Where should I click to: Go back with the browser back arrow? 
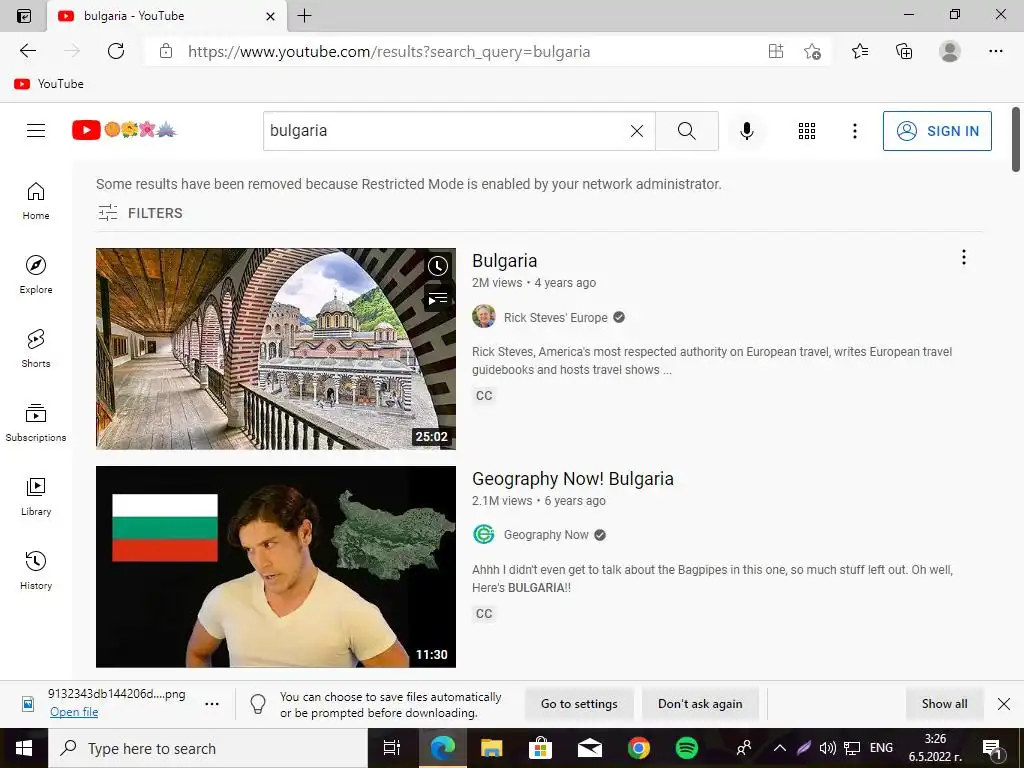[x=27, y=51]
